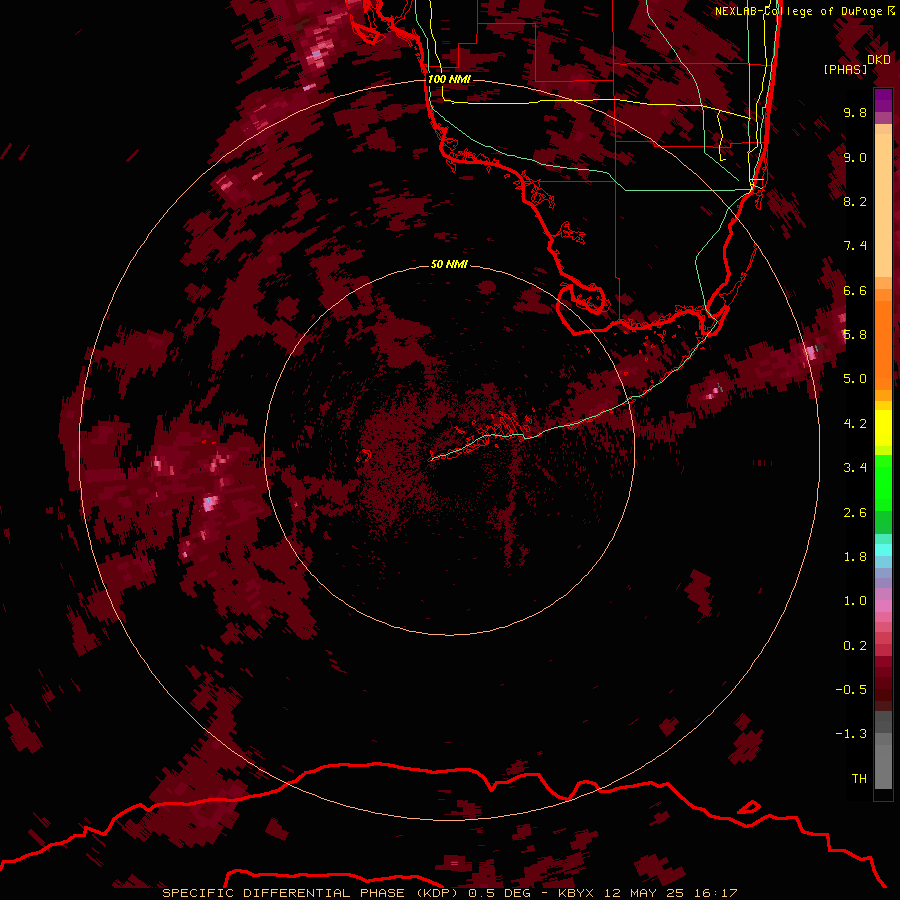Select the -0.5 scale value
Viewport: 900px width, 900px height.
[x=851, y=690]
